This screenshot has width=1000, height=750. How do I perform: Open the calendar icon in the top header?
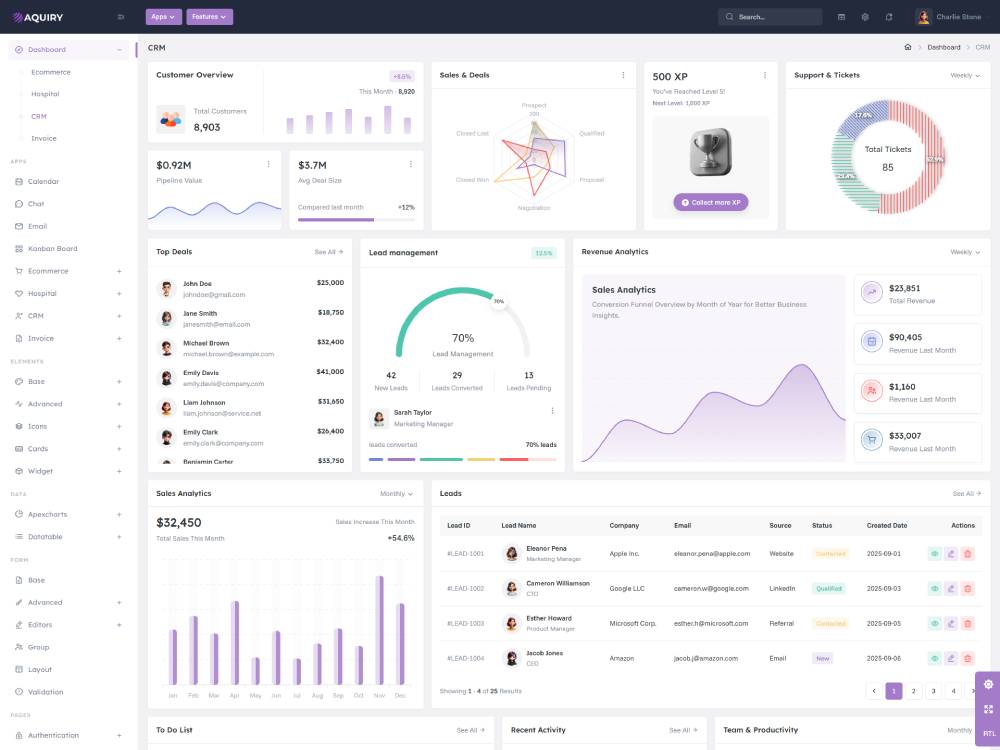coord(841,17)
